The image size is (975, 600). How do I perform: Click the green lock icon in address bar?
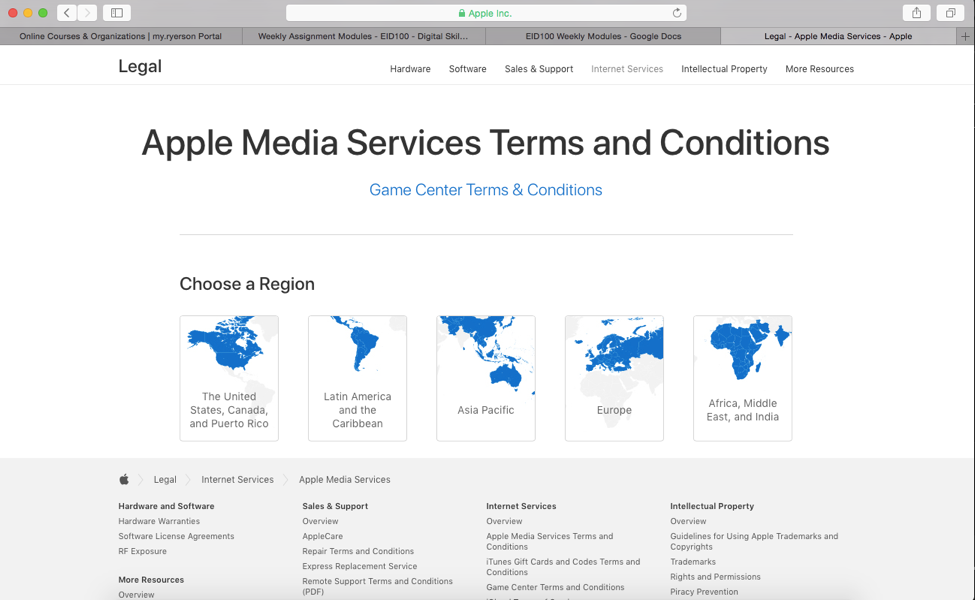pyautogui.click(x=461, y=13)
